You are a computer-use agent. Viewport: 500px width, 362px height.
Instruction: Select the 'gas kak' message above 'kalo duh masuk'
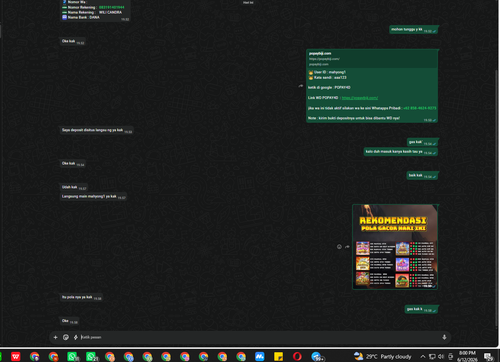point(422,142)
